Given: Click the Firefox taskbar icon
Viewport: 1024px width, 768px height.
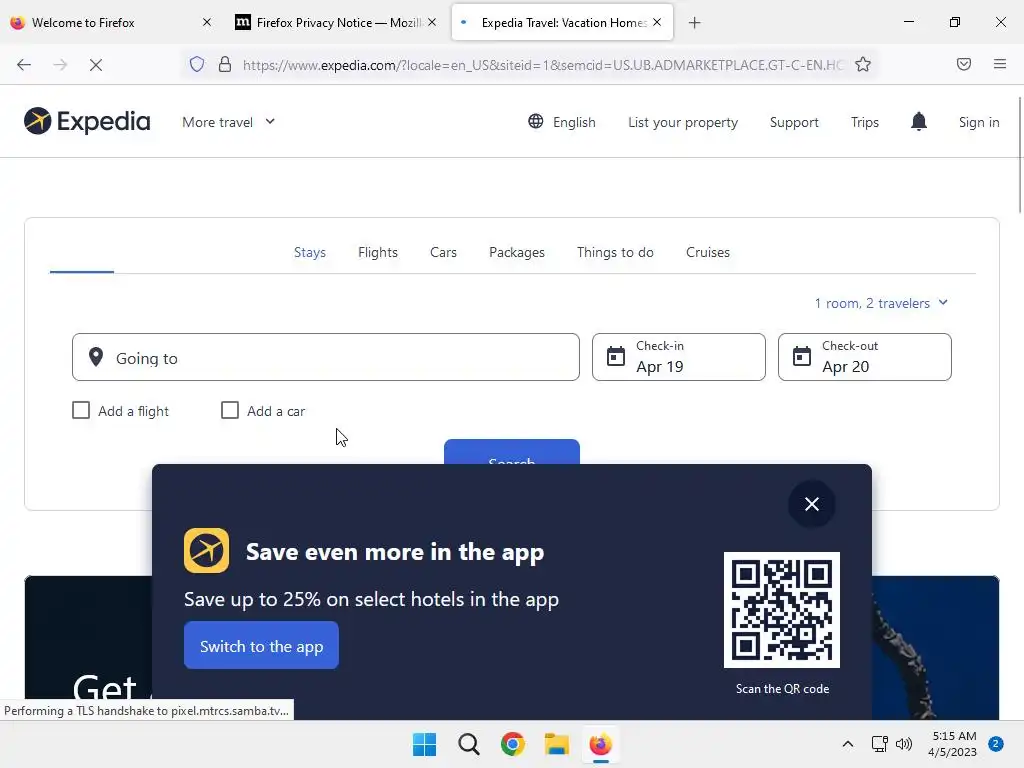Looking at the screenshot, I should click(601, 744).
